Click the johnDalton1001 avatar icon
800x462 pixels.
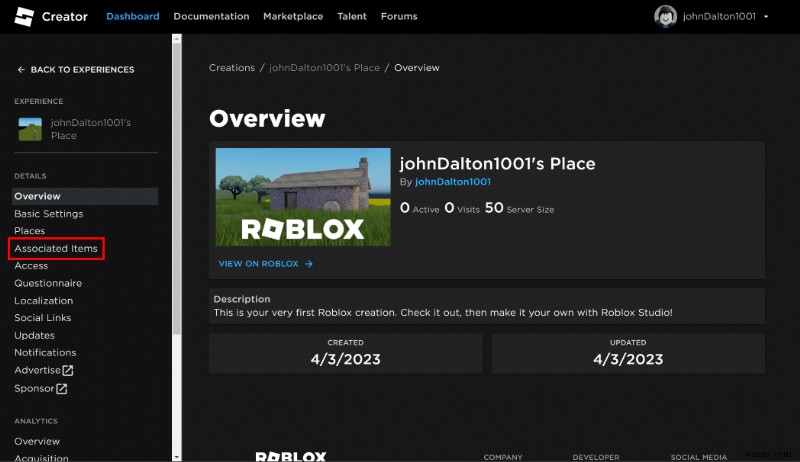pyautogui.click(x=665, y=16)
